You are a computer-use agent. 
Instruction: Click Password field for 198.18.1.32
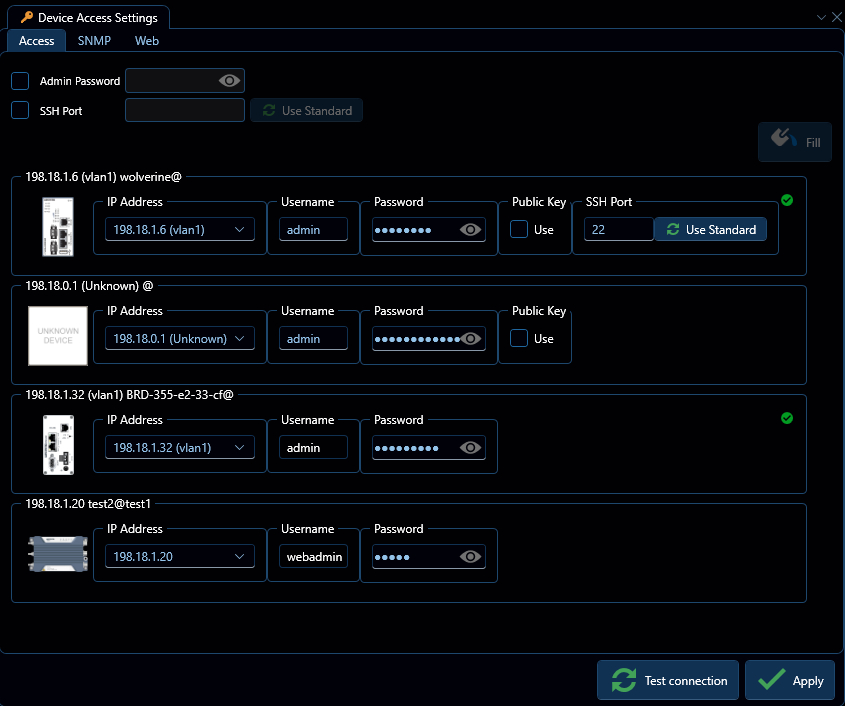tap(428, 447)
